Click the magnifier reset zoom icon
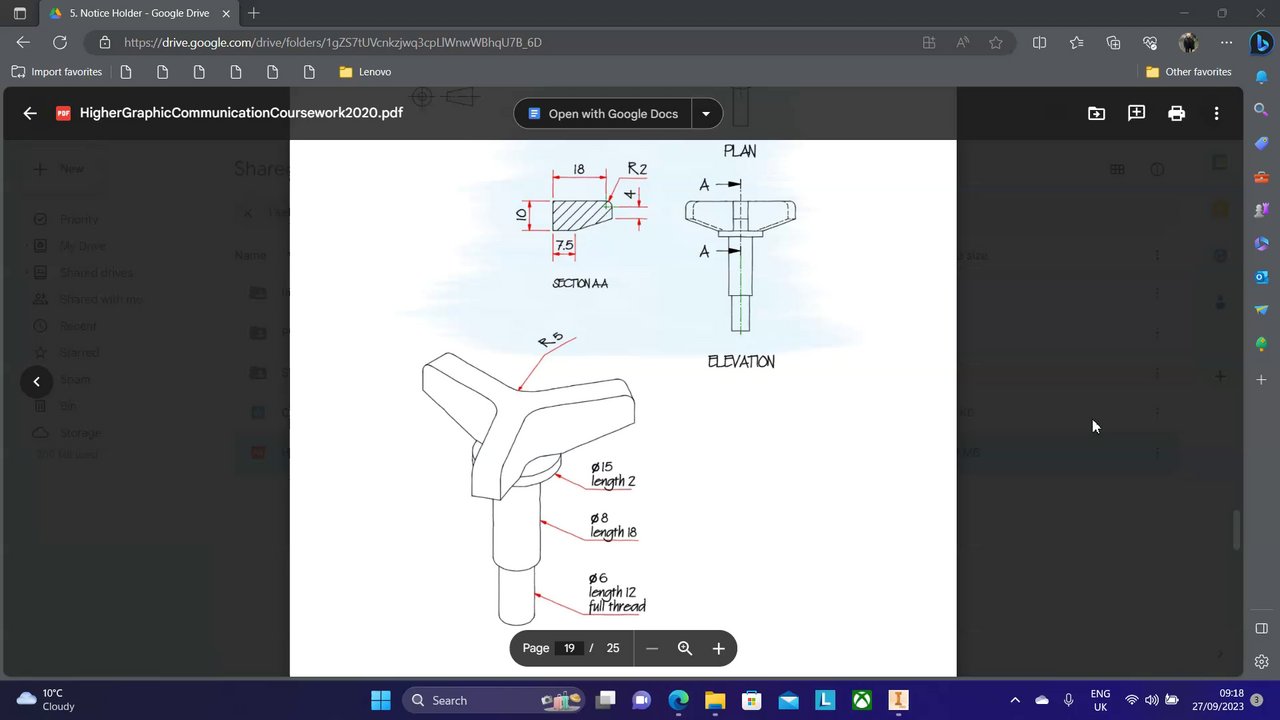This screenshot has width=1280, height=720. 685,648
